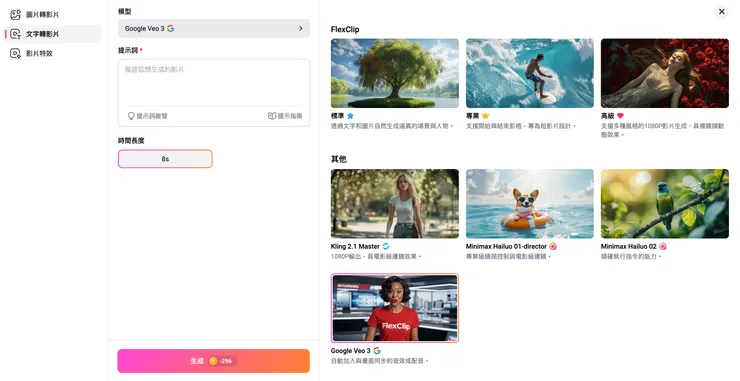Focus the prompt text area 描述您想生成的影片
The image size is (740, 381).
pyautogui.click(x=214, y=83)
